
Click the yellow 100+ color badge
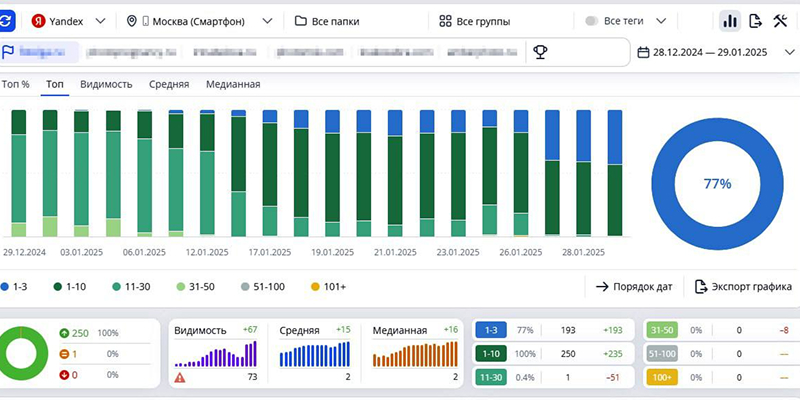pos(662,377)
